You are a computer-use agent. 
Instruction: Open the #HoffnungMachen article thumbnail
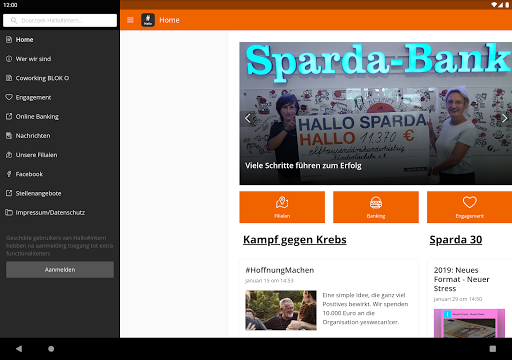pyautogui.click(x=281, y=310)
